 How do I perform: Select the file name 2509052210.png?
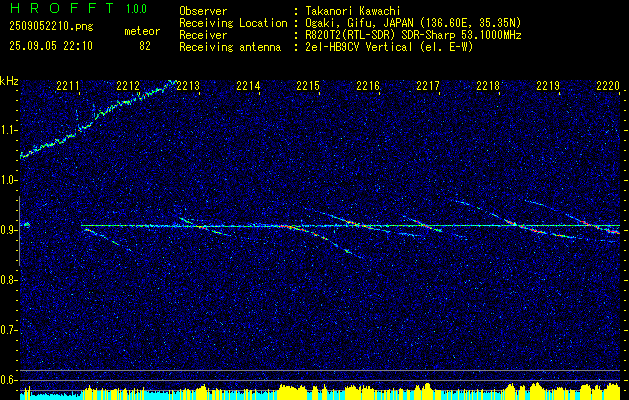click(51, 27)
